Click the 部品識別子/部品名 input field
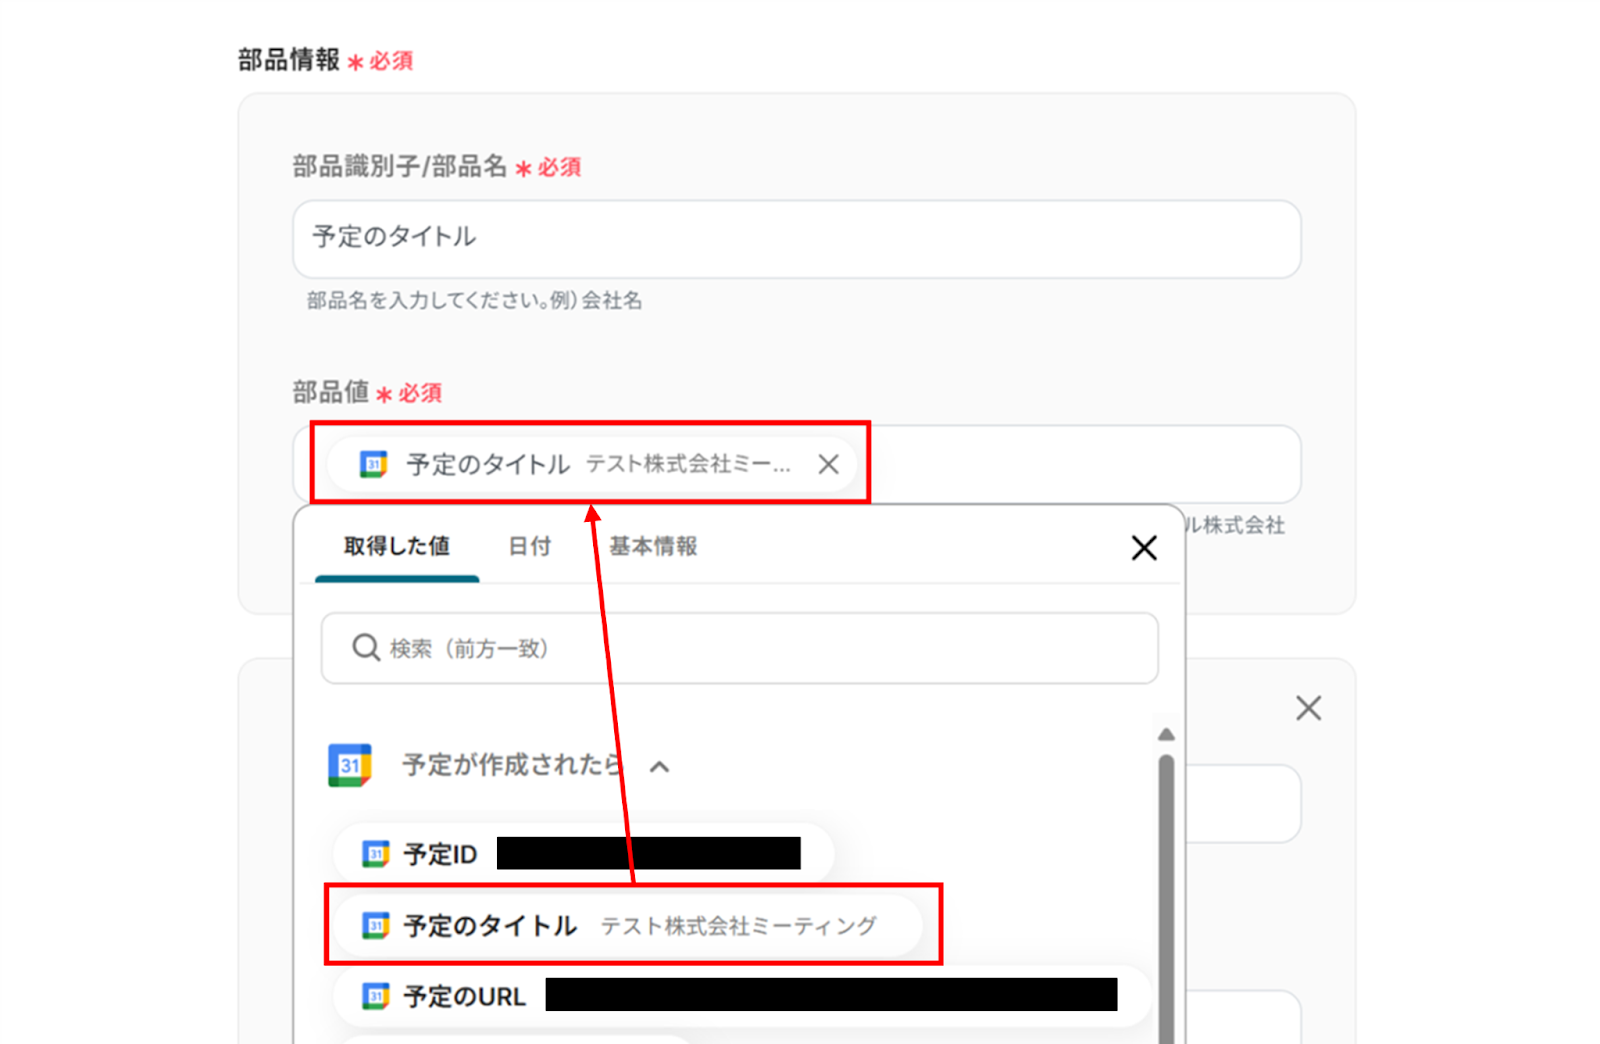The image size is (1600, 1044). [x=797, y=239]
